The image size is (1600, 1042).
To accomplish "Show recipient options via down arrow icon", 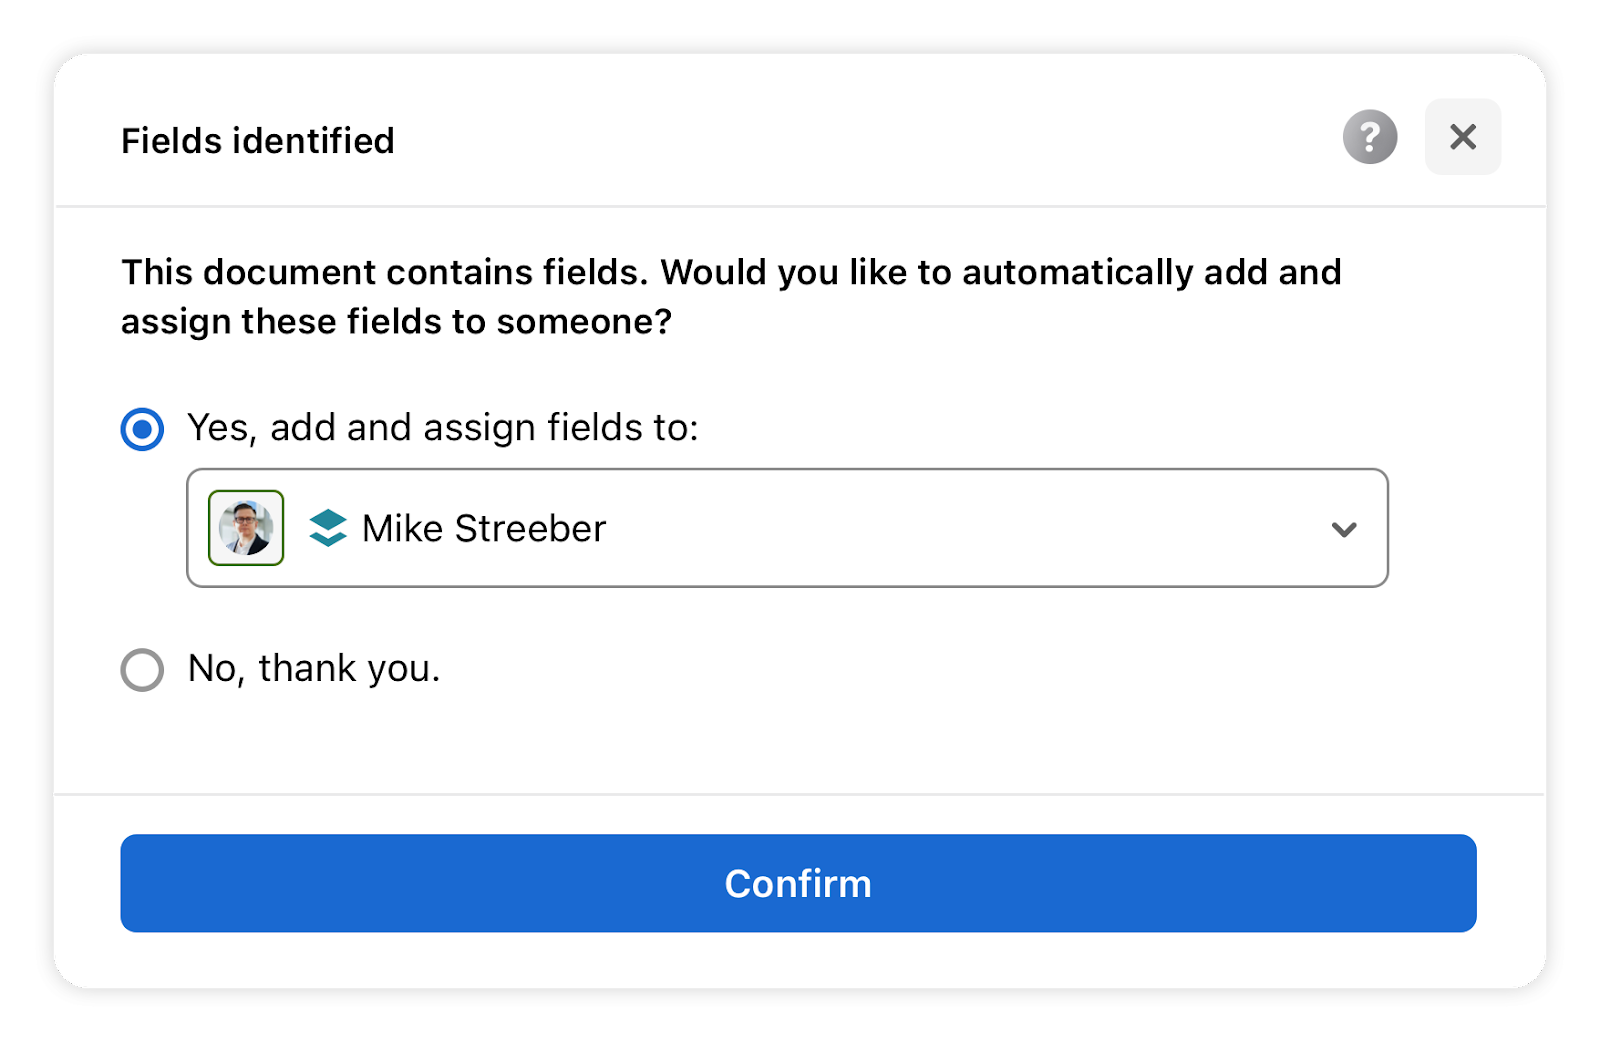I will pyautogui.click(x=1344, y=529).
